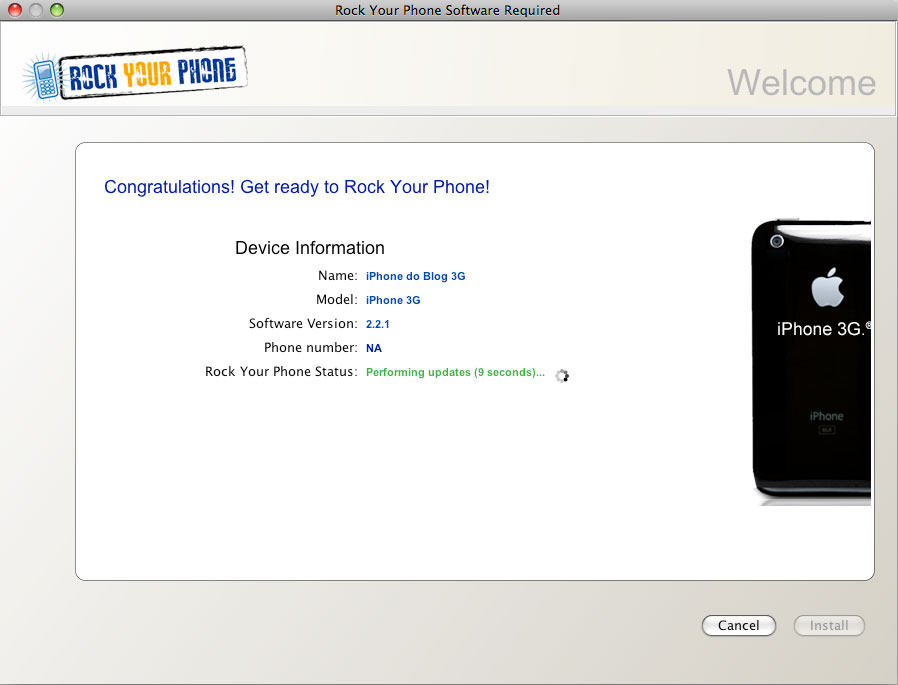Image resolution: width=898 pixels, height=685 pixels.
Task: Click the window title bar text
Action: pos(447,10)
